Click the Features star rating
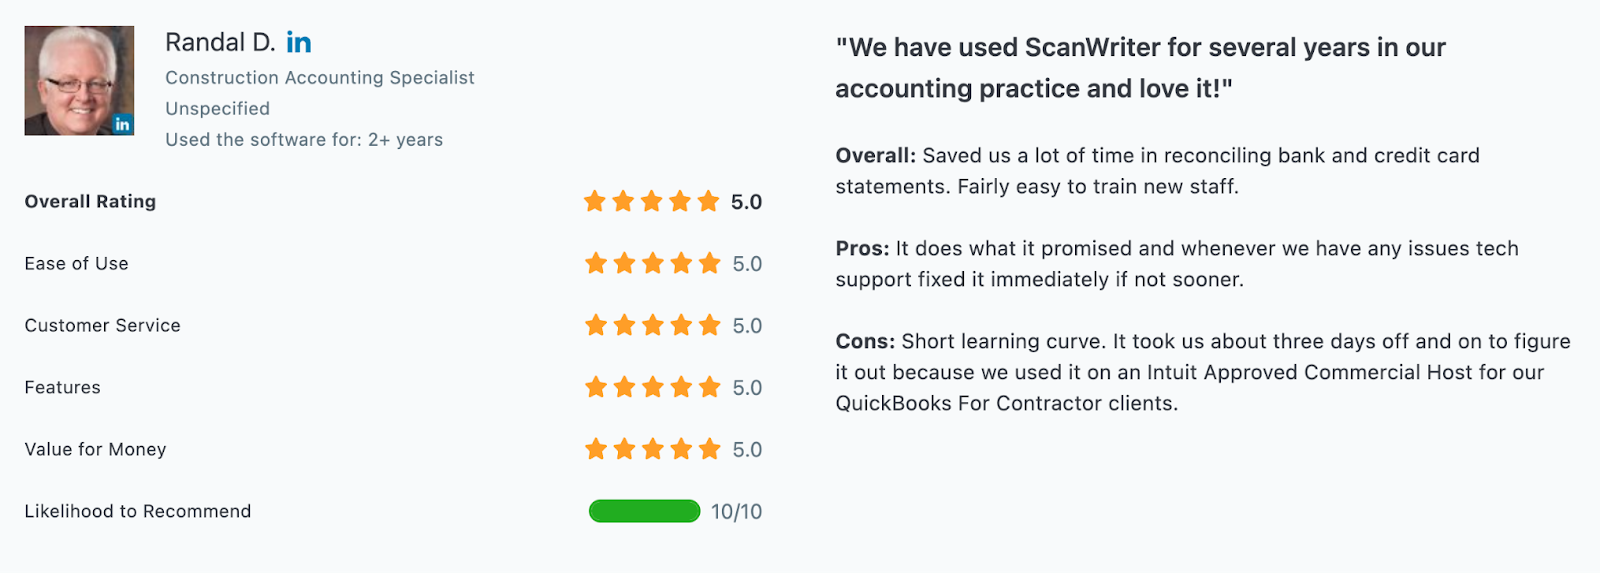Image resolution: width=1600 pixels, height=573 pixels. [x=653, y=388]
